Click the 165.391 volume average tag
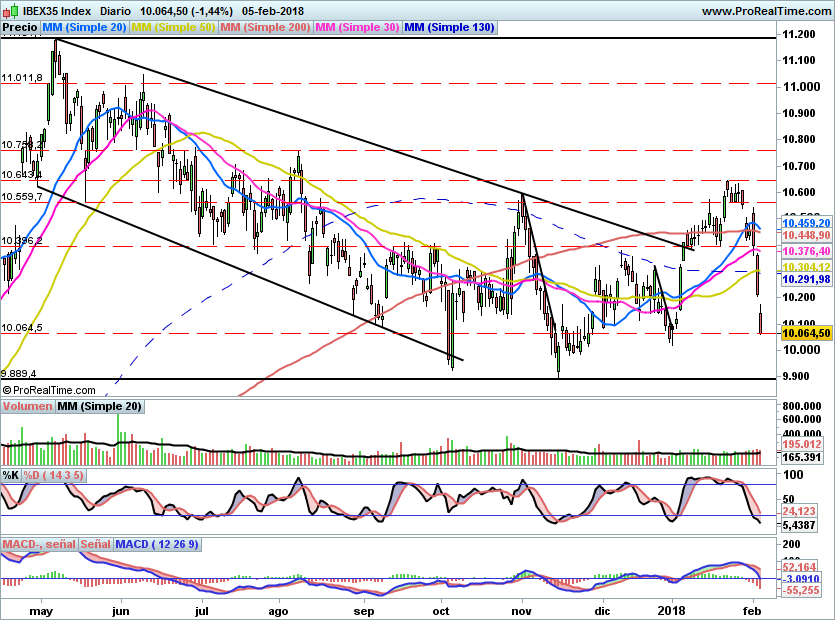This screenshot has height=620, width=835. [801, 457]
